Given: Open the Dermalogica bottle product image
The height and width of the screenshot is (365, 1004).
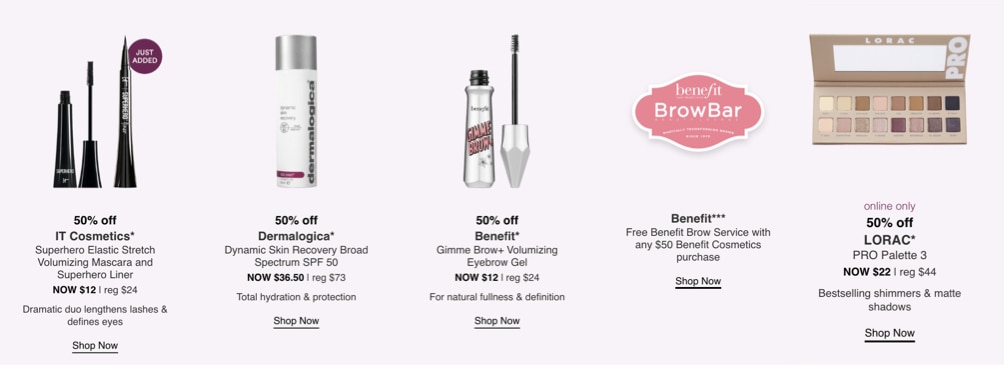Looking at the screenshot, I should (x=296, y=111).
